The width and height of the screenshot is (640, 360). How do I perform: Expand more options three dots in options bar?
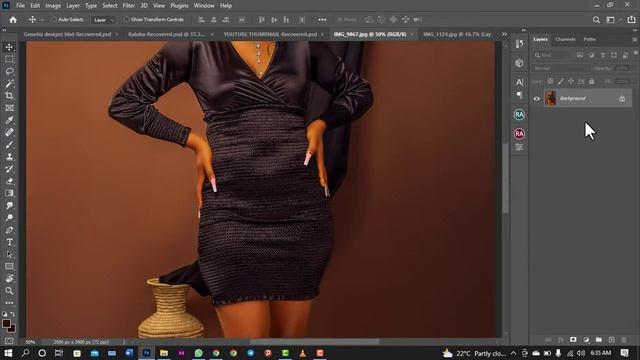322,20
